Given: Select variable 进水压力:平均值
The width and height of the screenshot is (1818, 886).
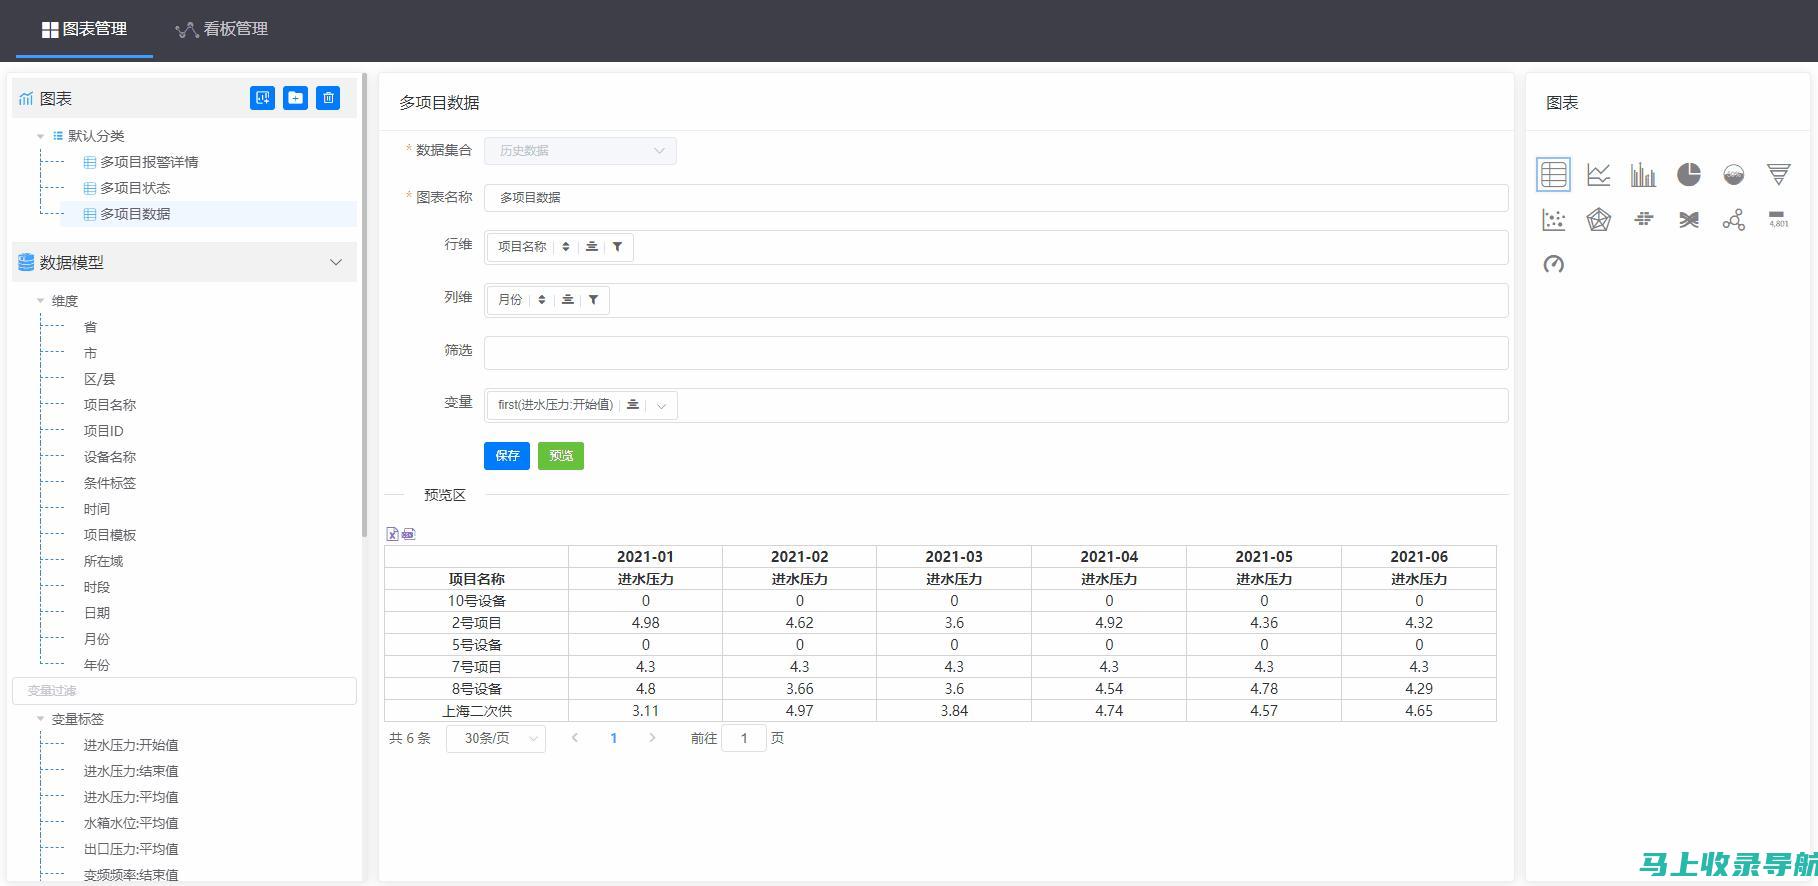Looking at the screenshot, I should pos(131,797).
